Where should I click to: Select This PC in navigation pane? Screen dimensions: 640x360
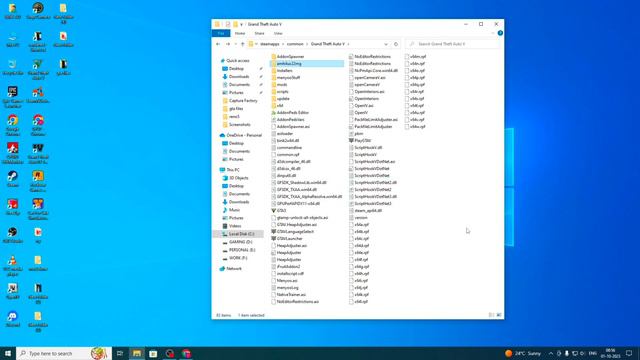pyautogui.click(x=233, y=170)
